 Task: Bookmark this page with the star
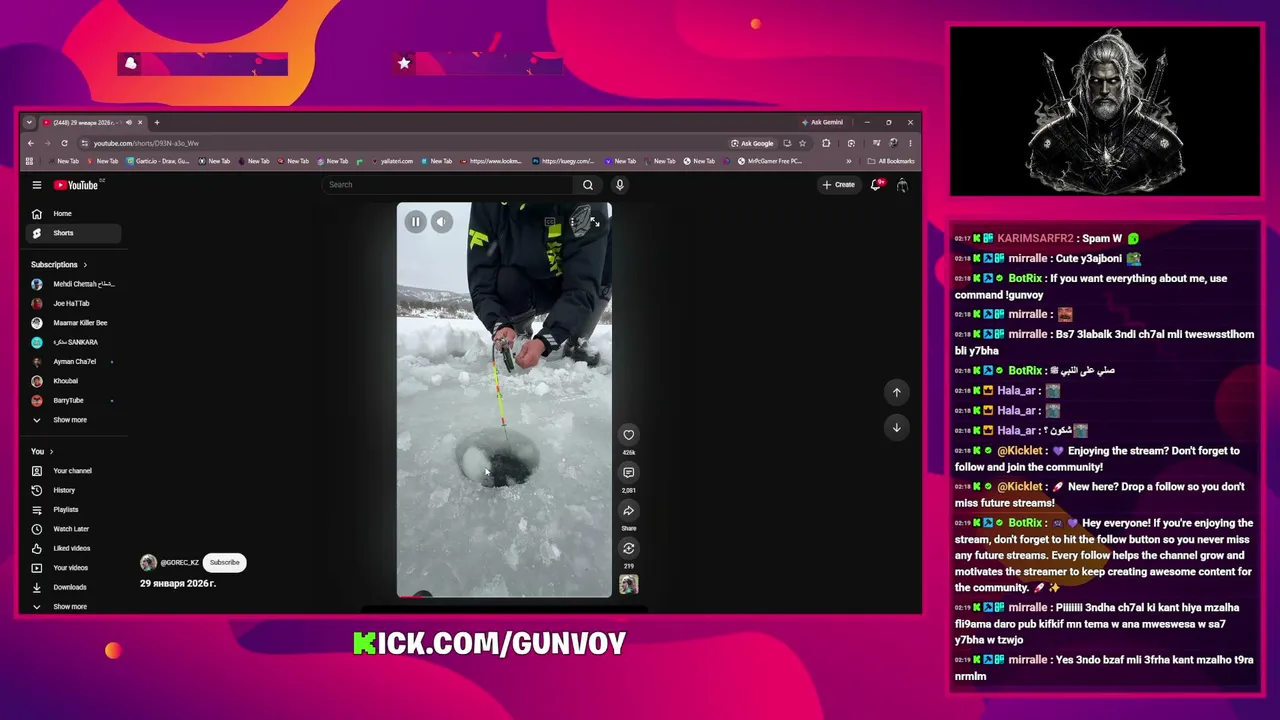802,143
